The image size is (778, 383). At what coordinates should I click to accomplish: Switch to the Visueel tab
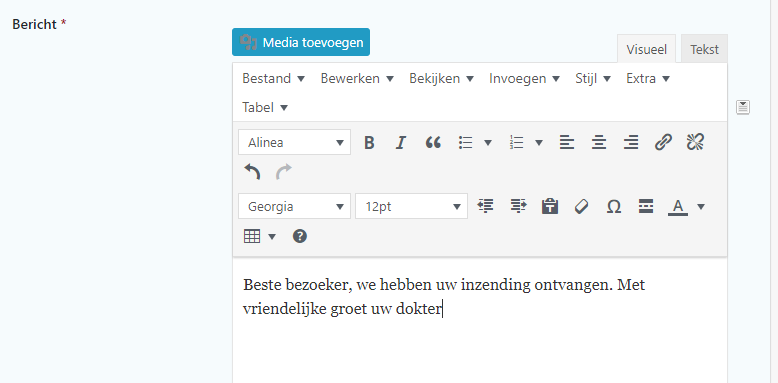click(x=646, y=49)
